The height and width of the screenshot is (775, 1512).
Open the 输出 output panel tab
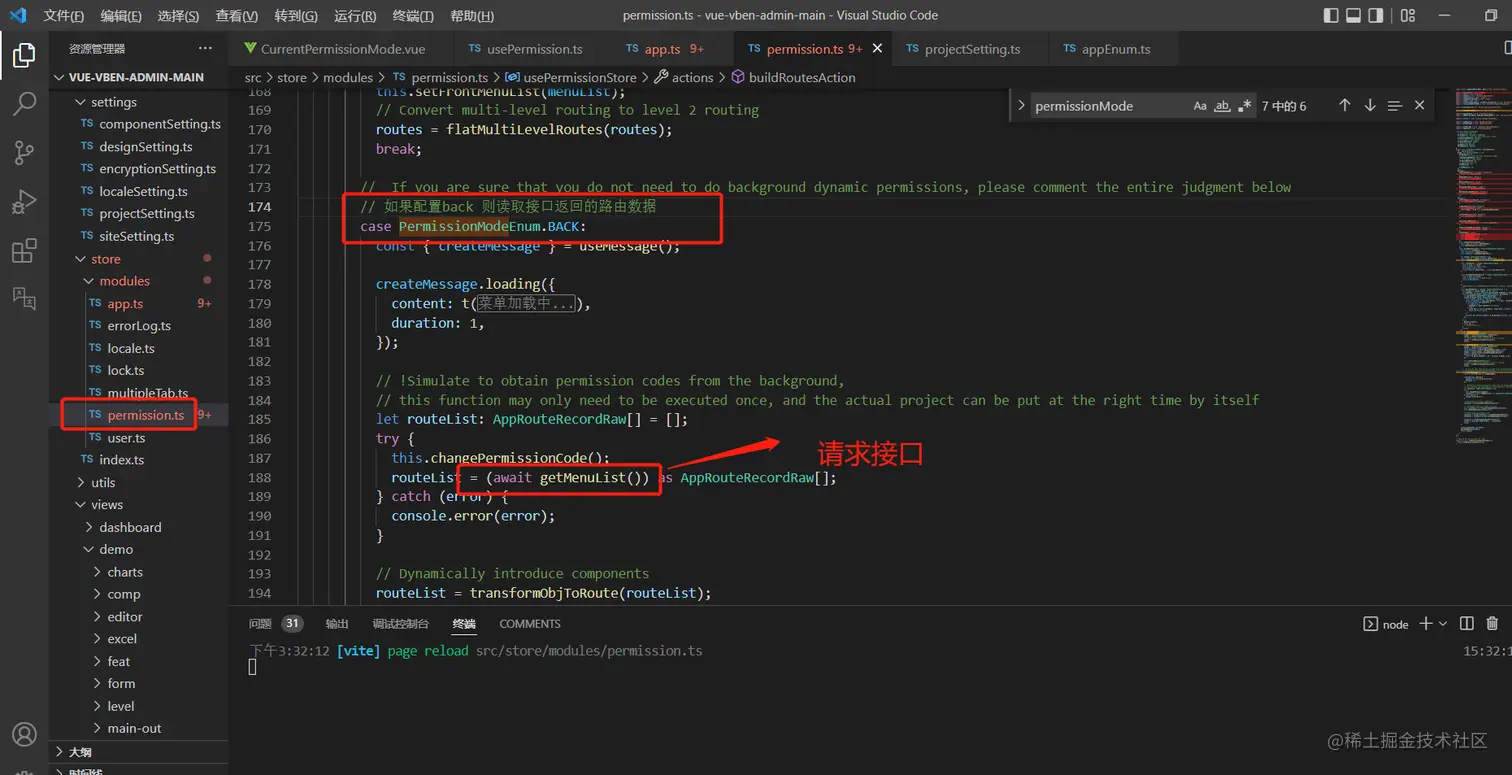337,624
